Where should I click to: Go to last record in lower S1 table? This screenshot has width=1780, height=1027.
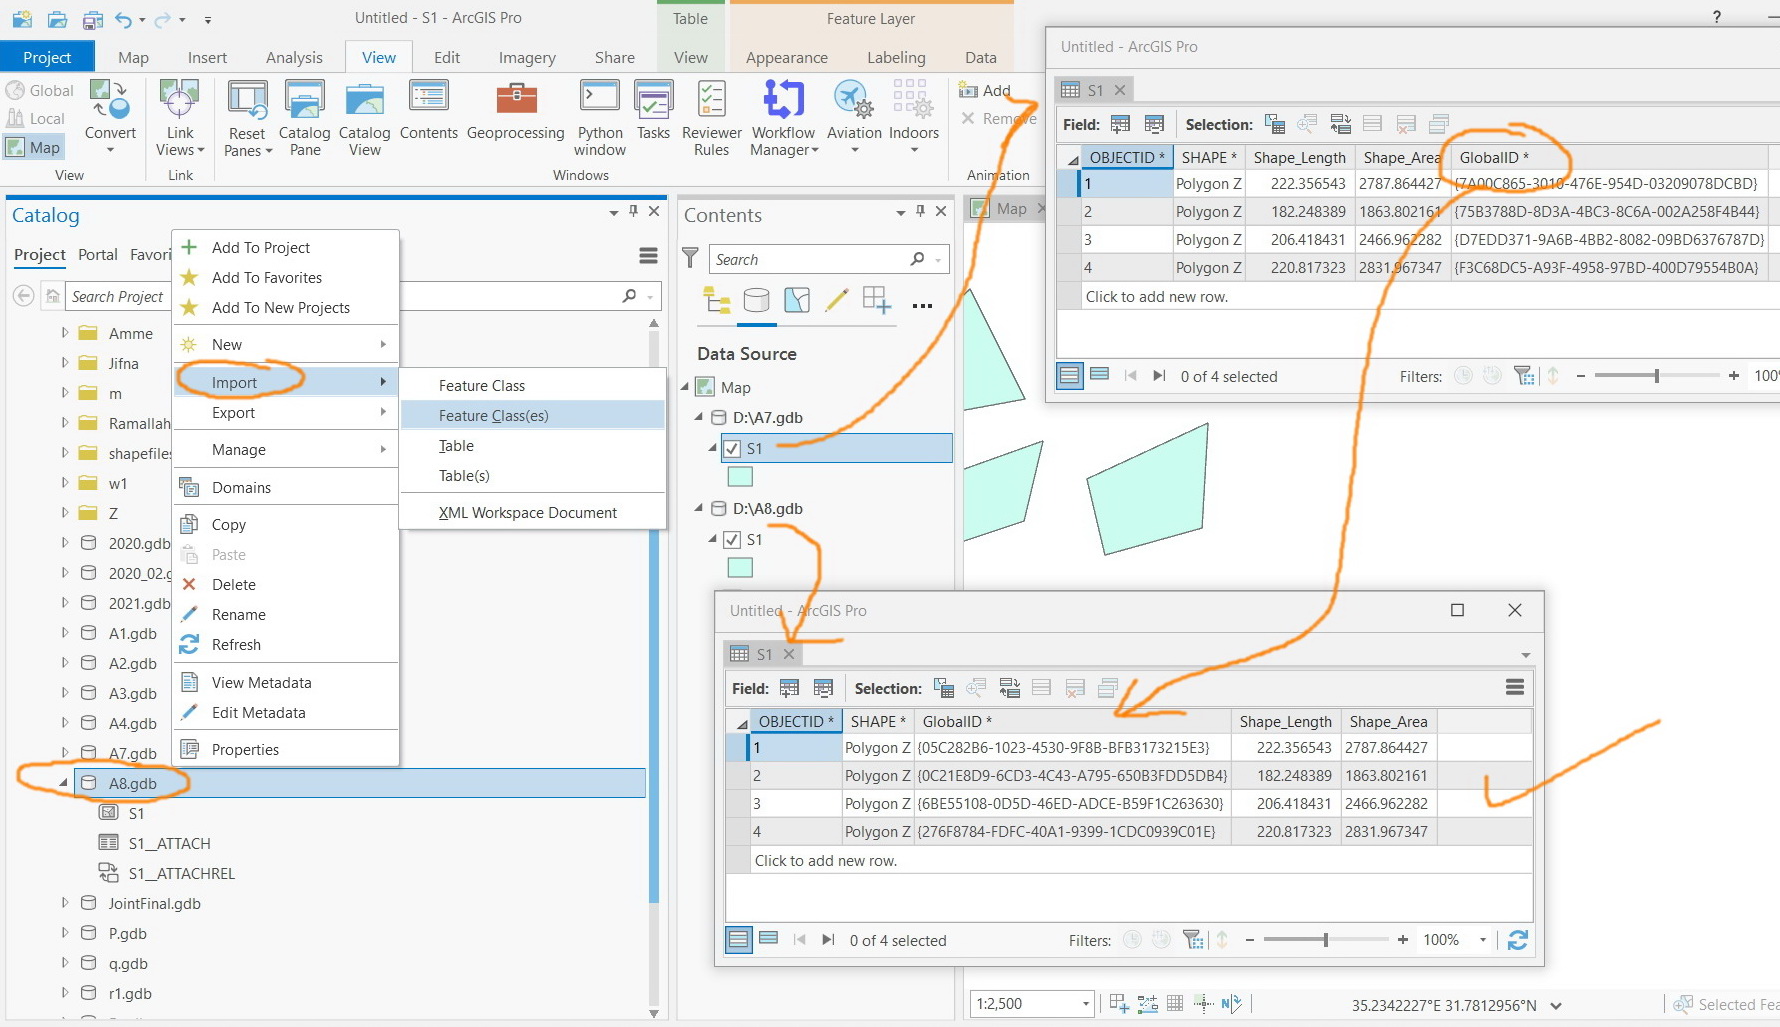point(828,940)
